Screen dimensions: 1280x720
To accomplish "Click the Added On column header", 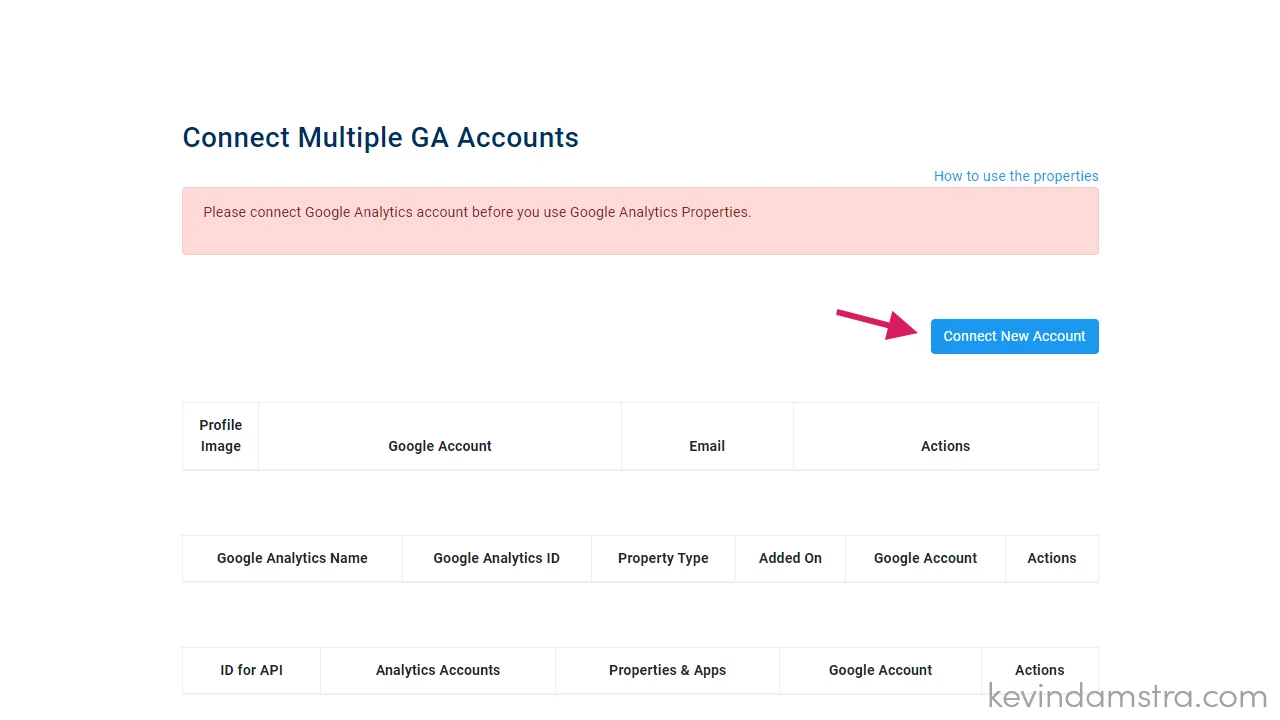I will (x=790, y=558).
